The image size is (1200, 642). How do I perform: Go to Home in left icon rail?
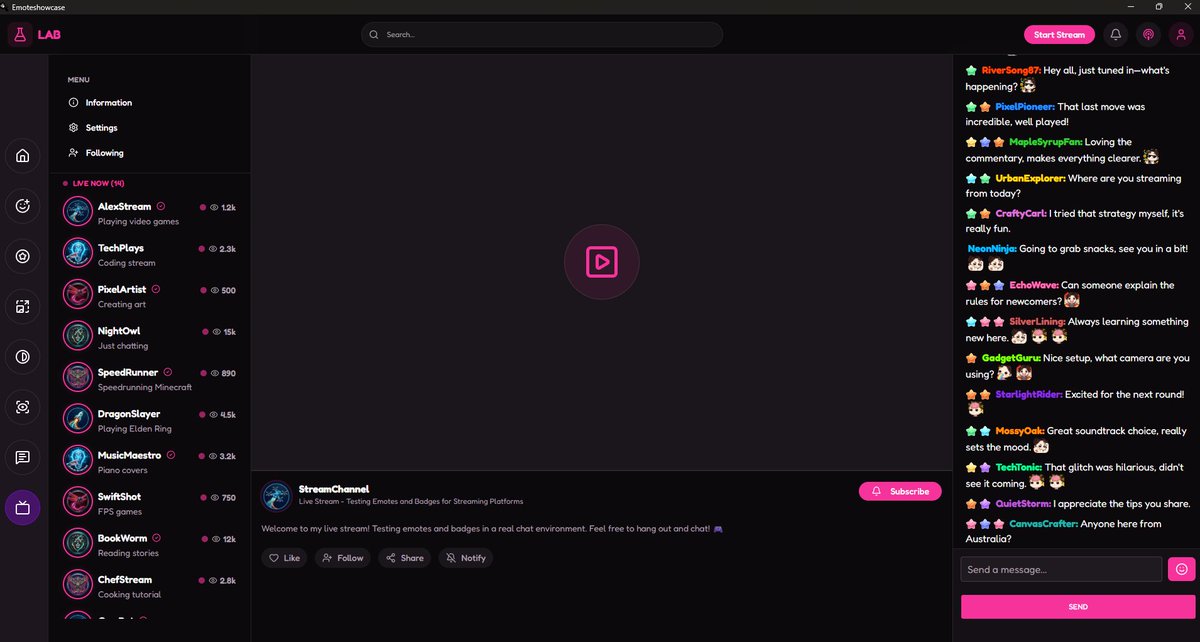point(23,155)
